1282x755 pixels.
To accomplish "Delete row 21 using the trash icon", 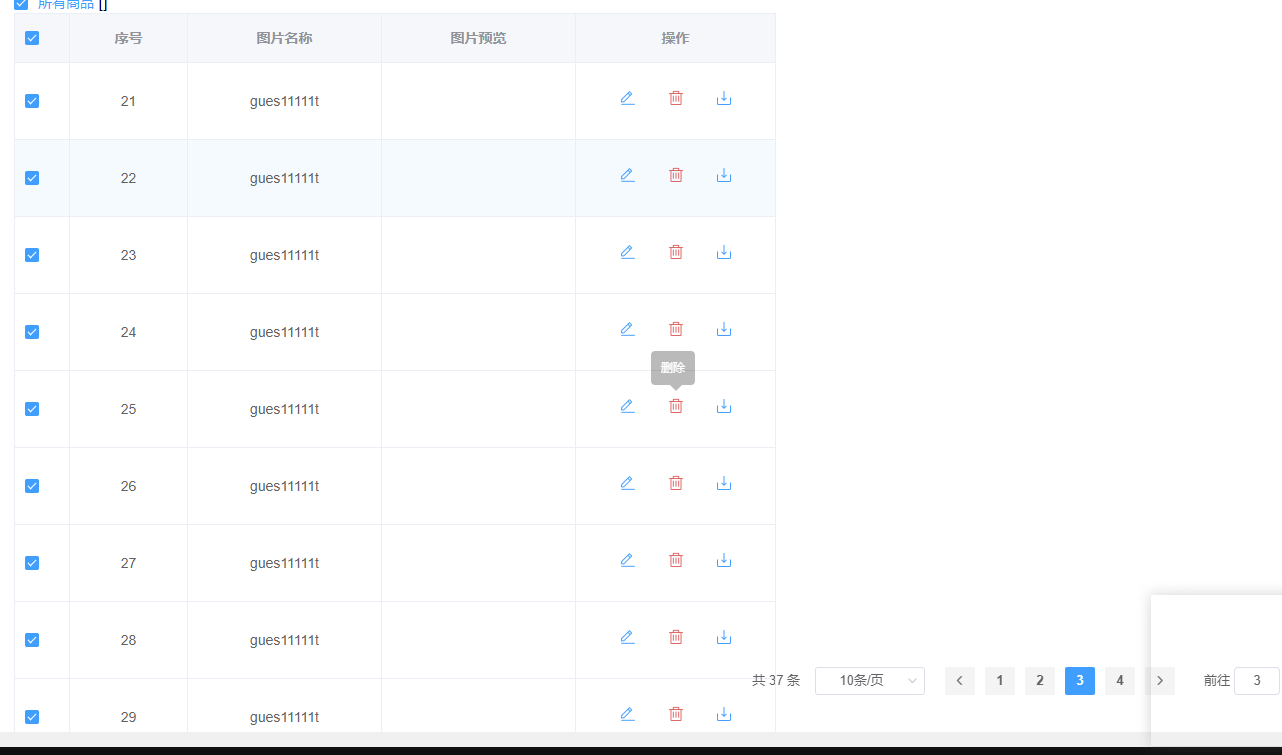I will click(676, 98).
